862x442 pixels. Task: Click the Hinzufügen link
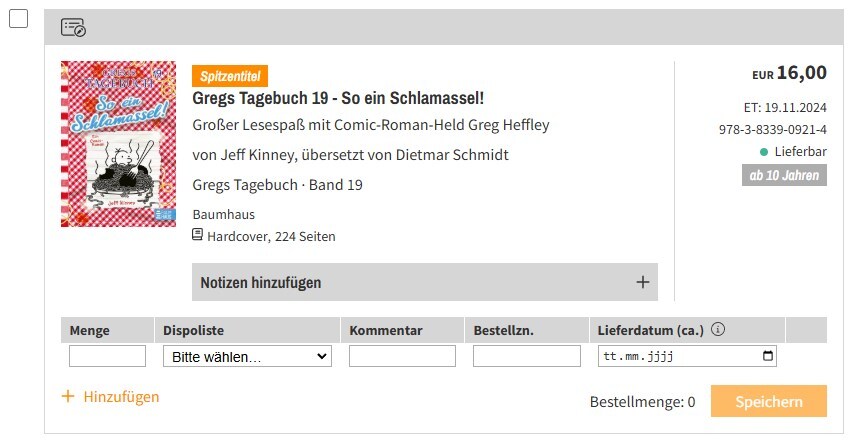pyautogui.click(x=121, y=396)
